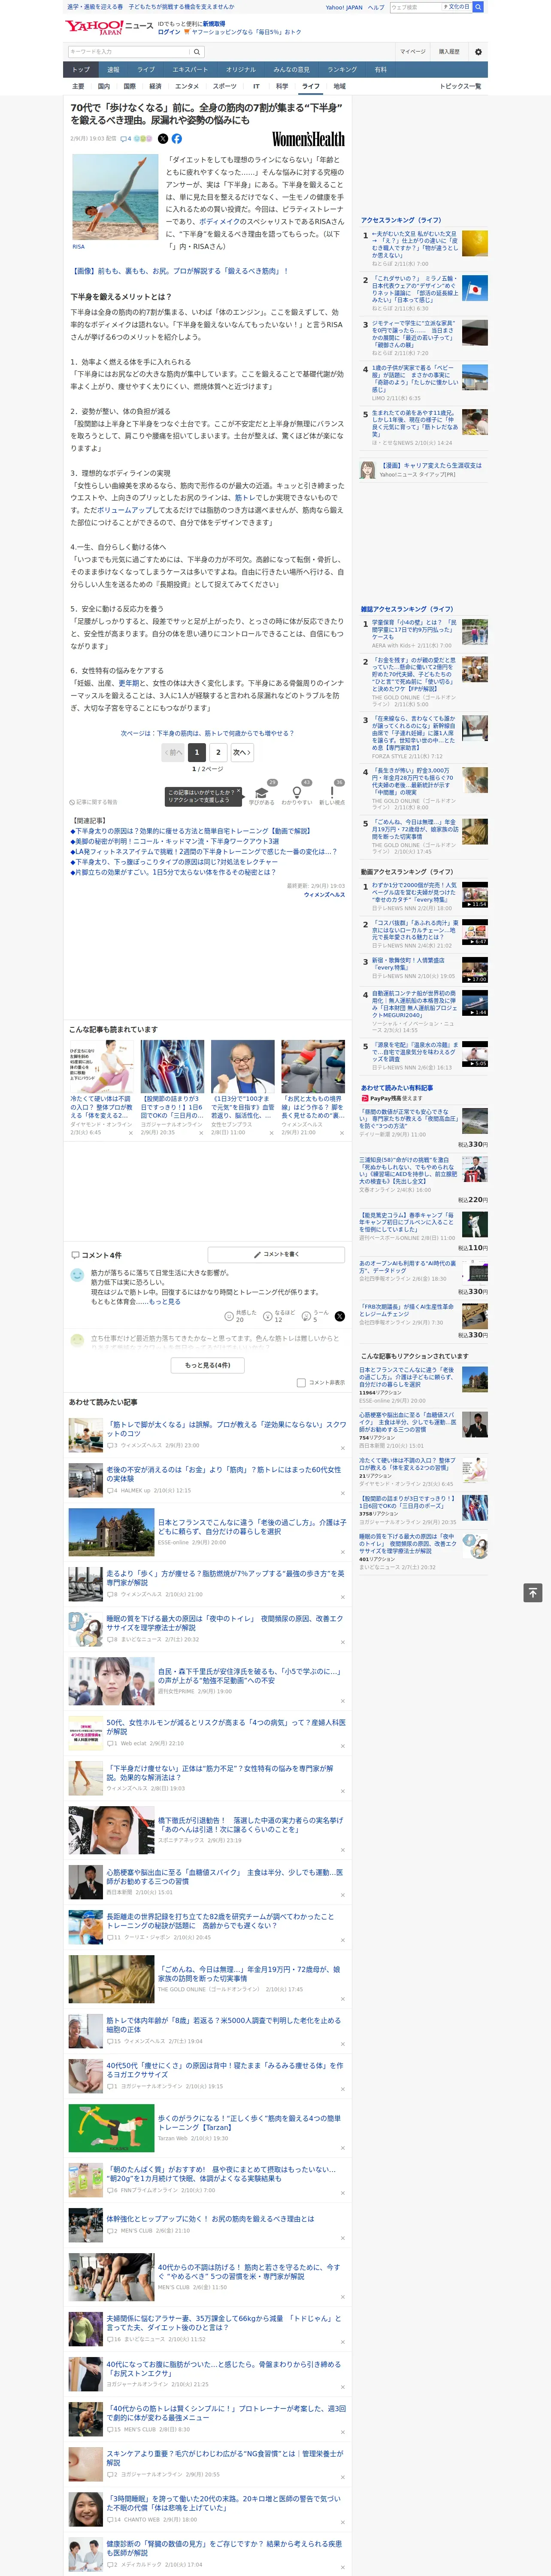Screen dimensions: 551x2576
Task: Click ウィメンズヘルス source link
Action: 324,895
